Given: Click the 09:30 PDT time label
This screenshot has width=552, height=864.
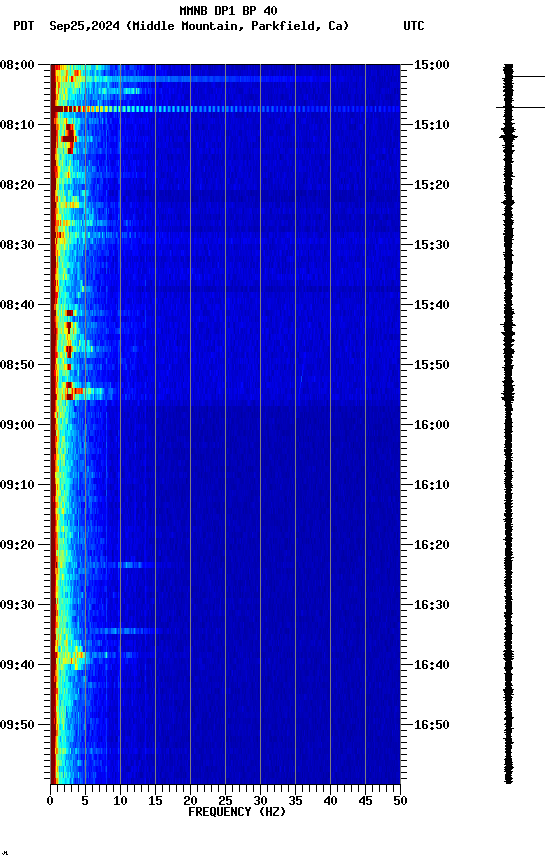Looking at the screenshot, I should pyautogui.click(x=17, y=605).
